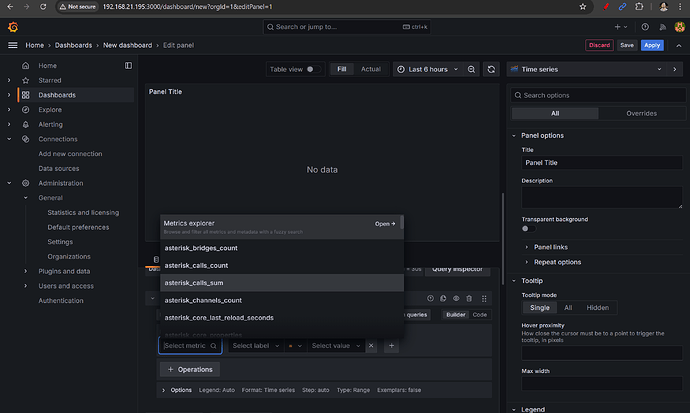Image resolution: width=690 pixels, height=413 pixels.
Task: Remove the label filter with the X icon
Action: 371,346
